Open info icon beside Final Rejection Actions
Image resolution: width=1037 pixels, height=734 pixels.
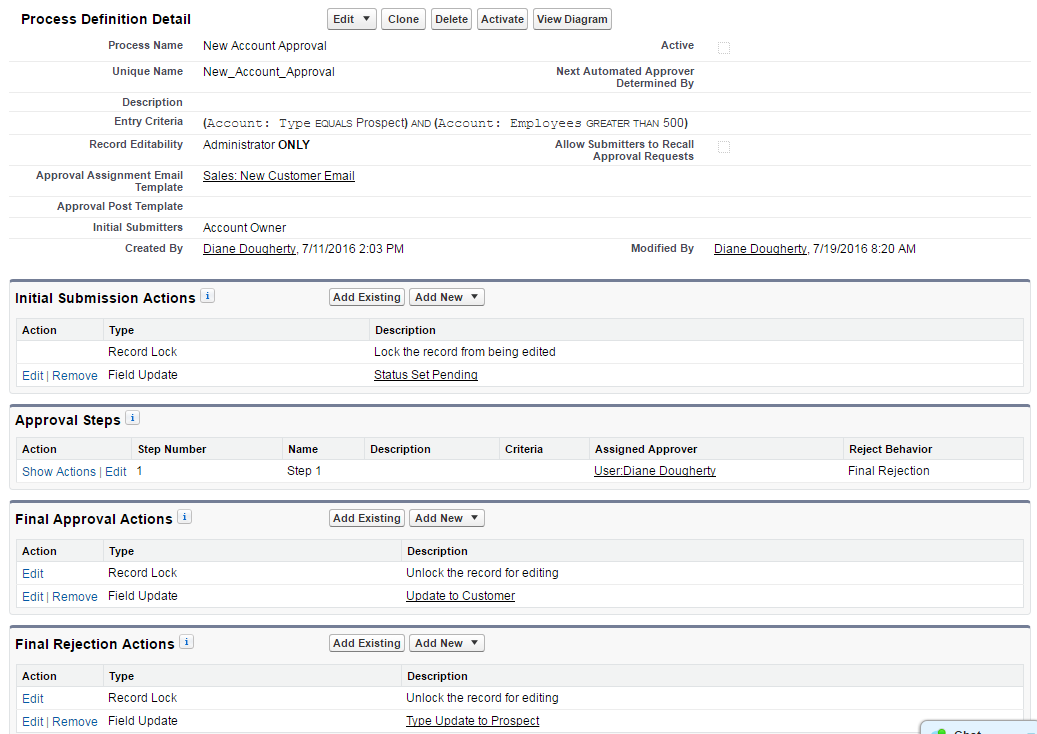187,642
